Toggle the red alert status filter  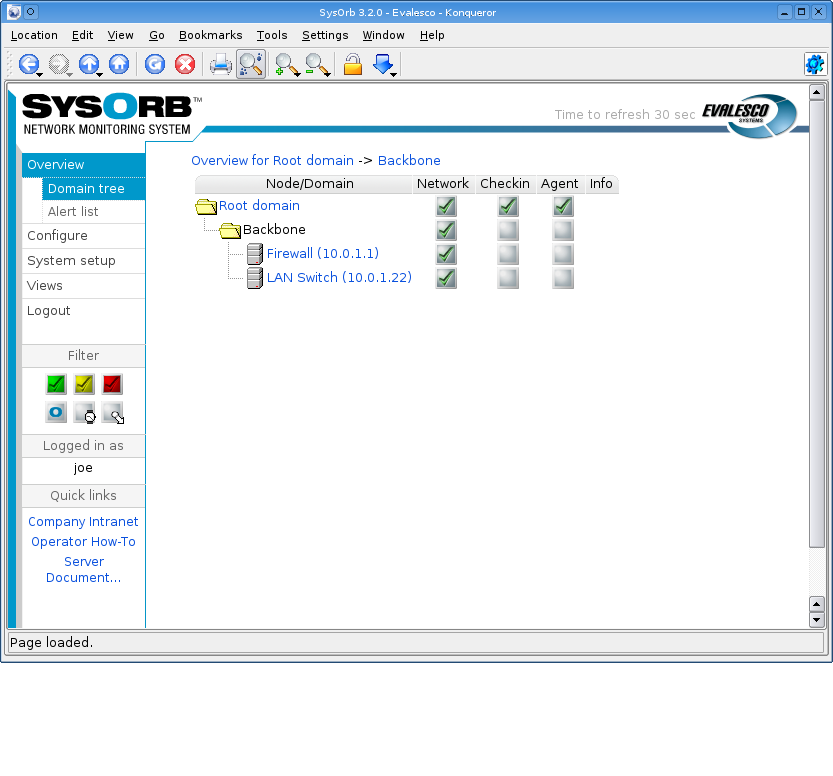coord(112,384)
